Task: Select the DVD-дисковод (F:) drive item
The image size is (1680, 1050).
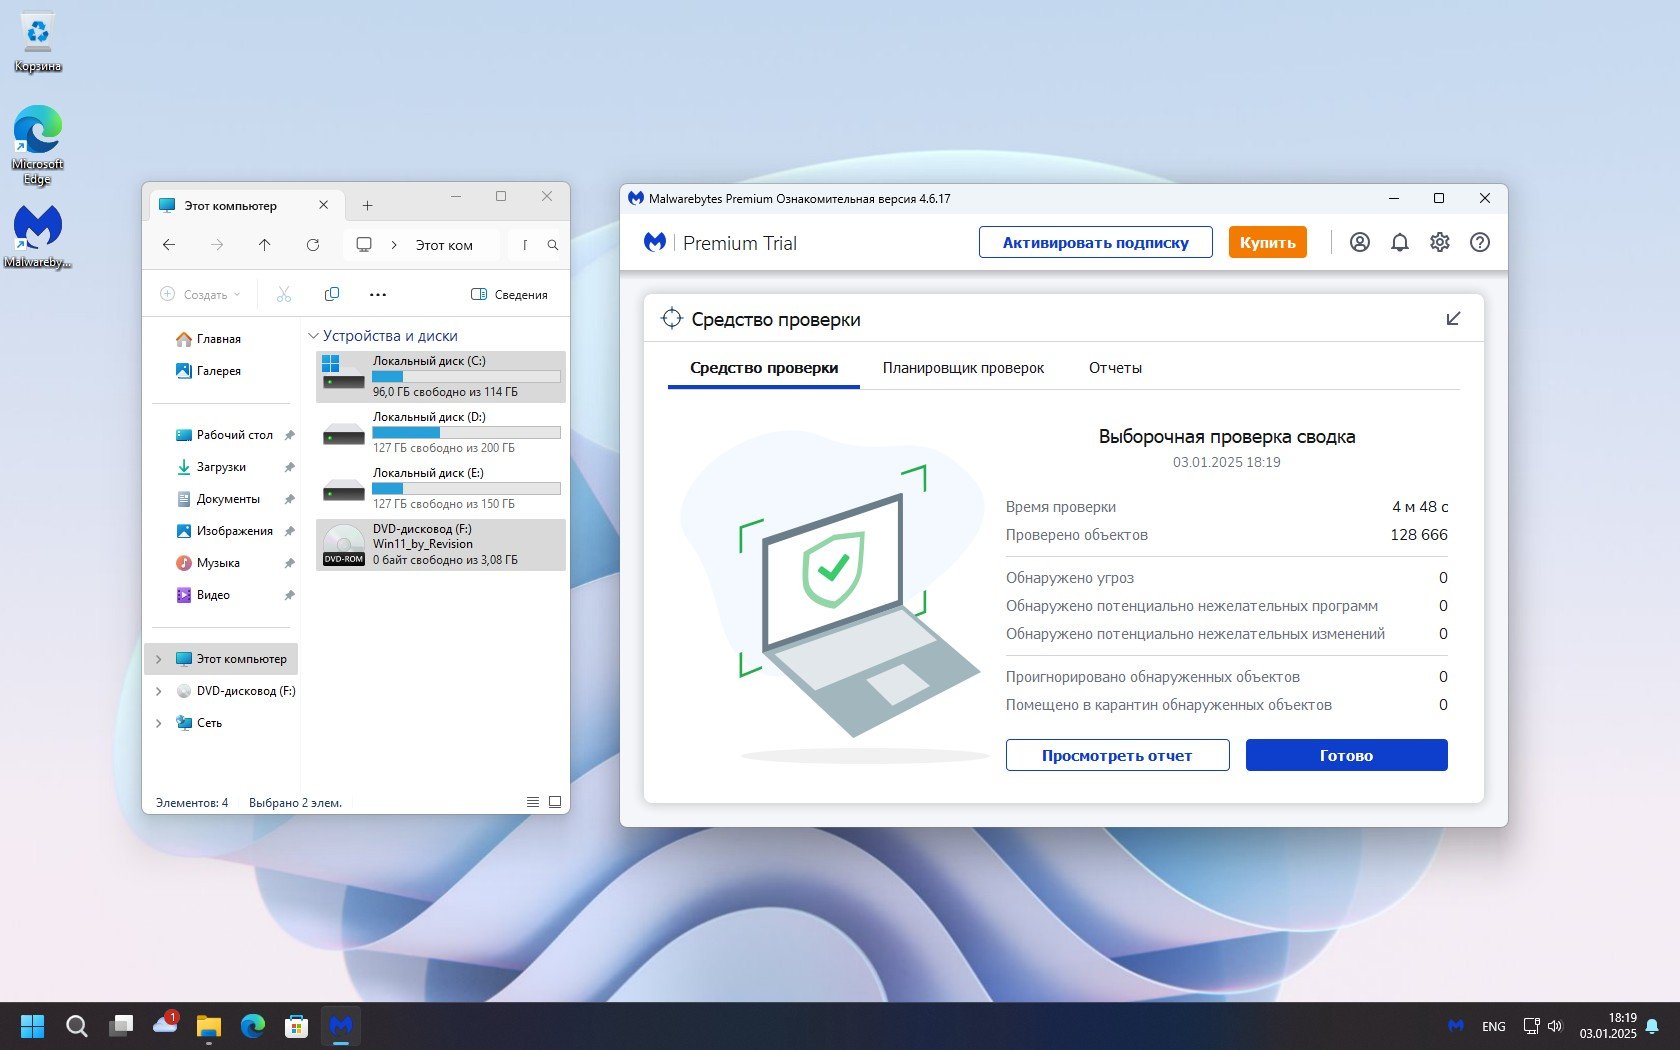Action: click(x=441, y=544)
